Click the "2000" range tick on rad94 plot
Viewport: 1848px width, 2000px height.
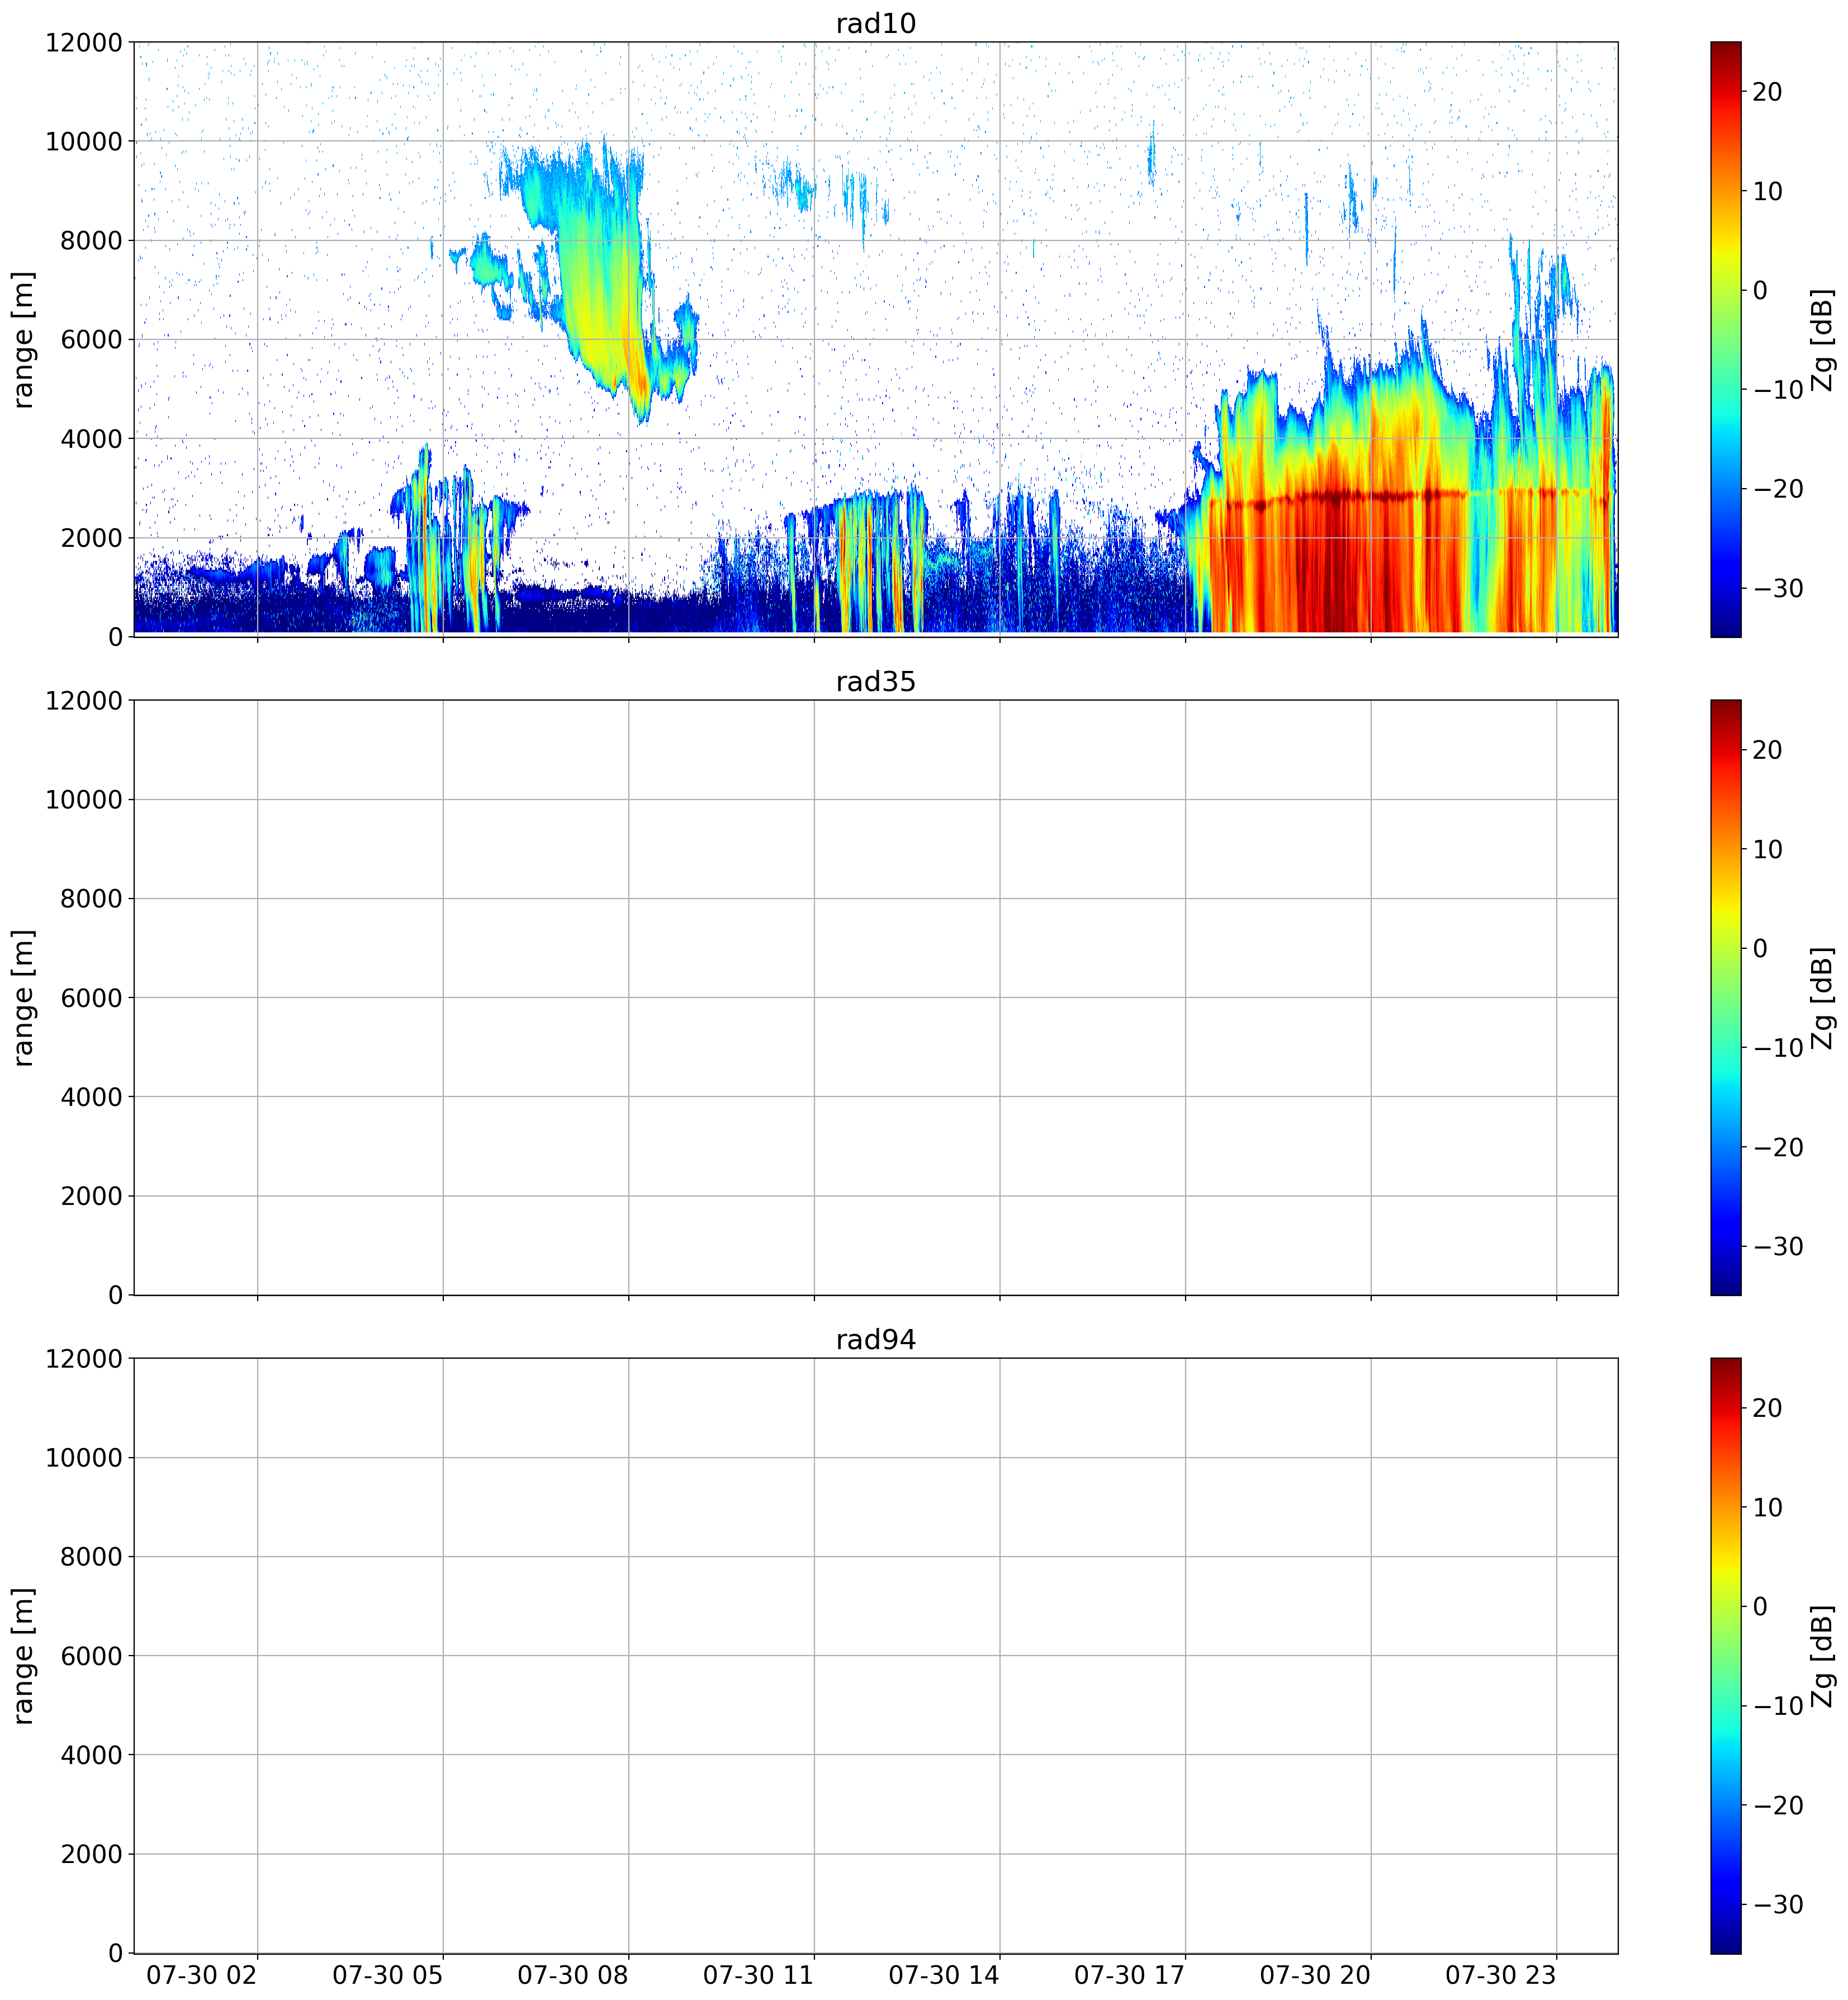point(91,1855)
